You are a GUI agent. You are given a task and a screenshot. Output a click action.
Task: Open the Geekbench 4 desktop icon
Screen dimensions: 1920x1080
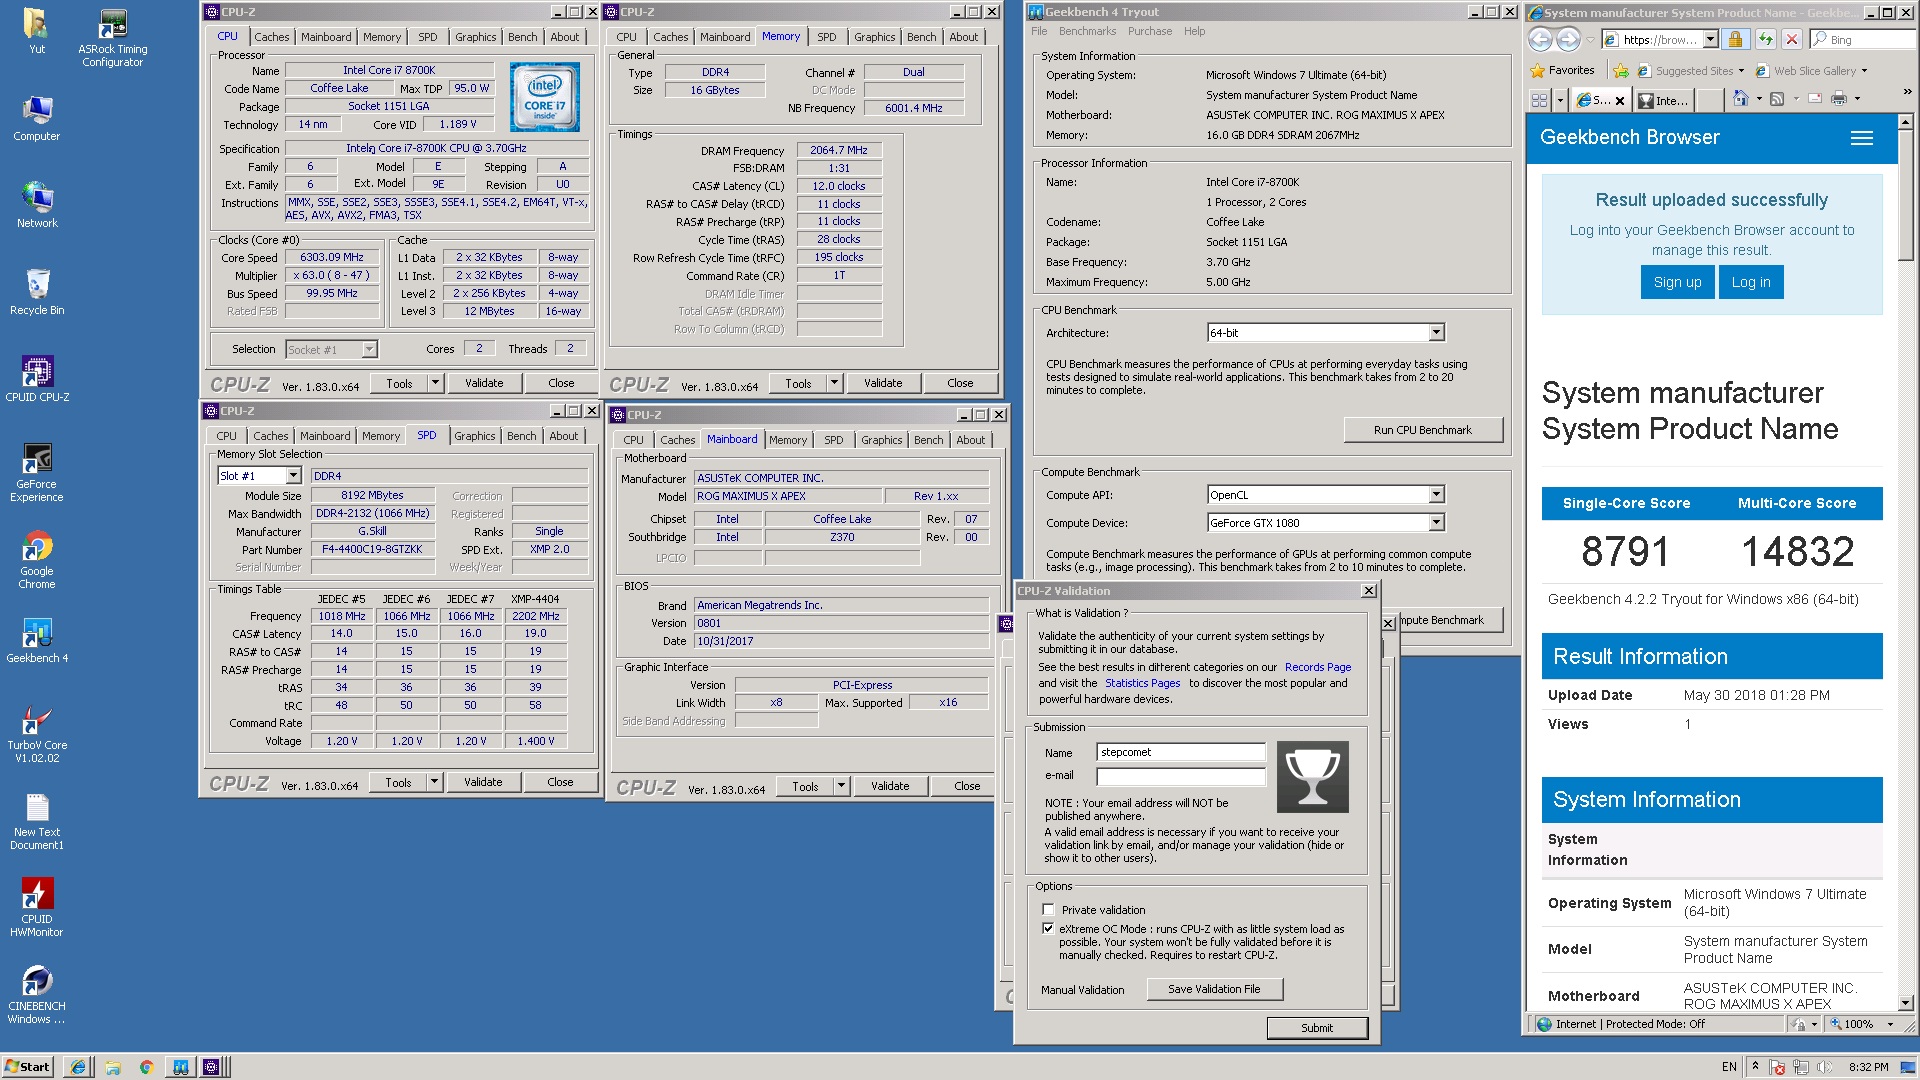click(x=37, y=640)
